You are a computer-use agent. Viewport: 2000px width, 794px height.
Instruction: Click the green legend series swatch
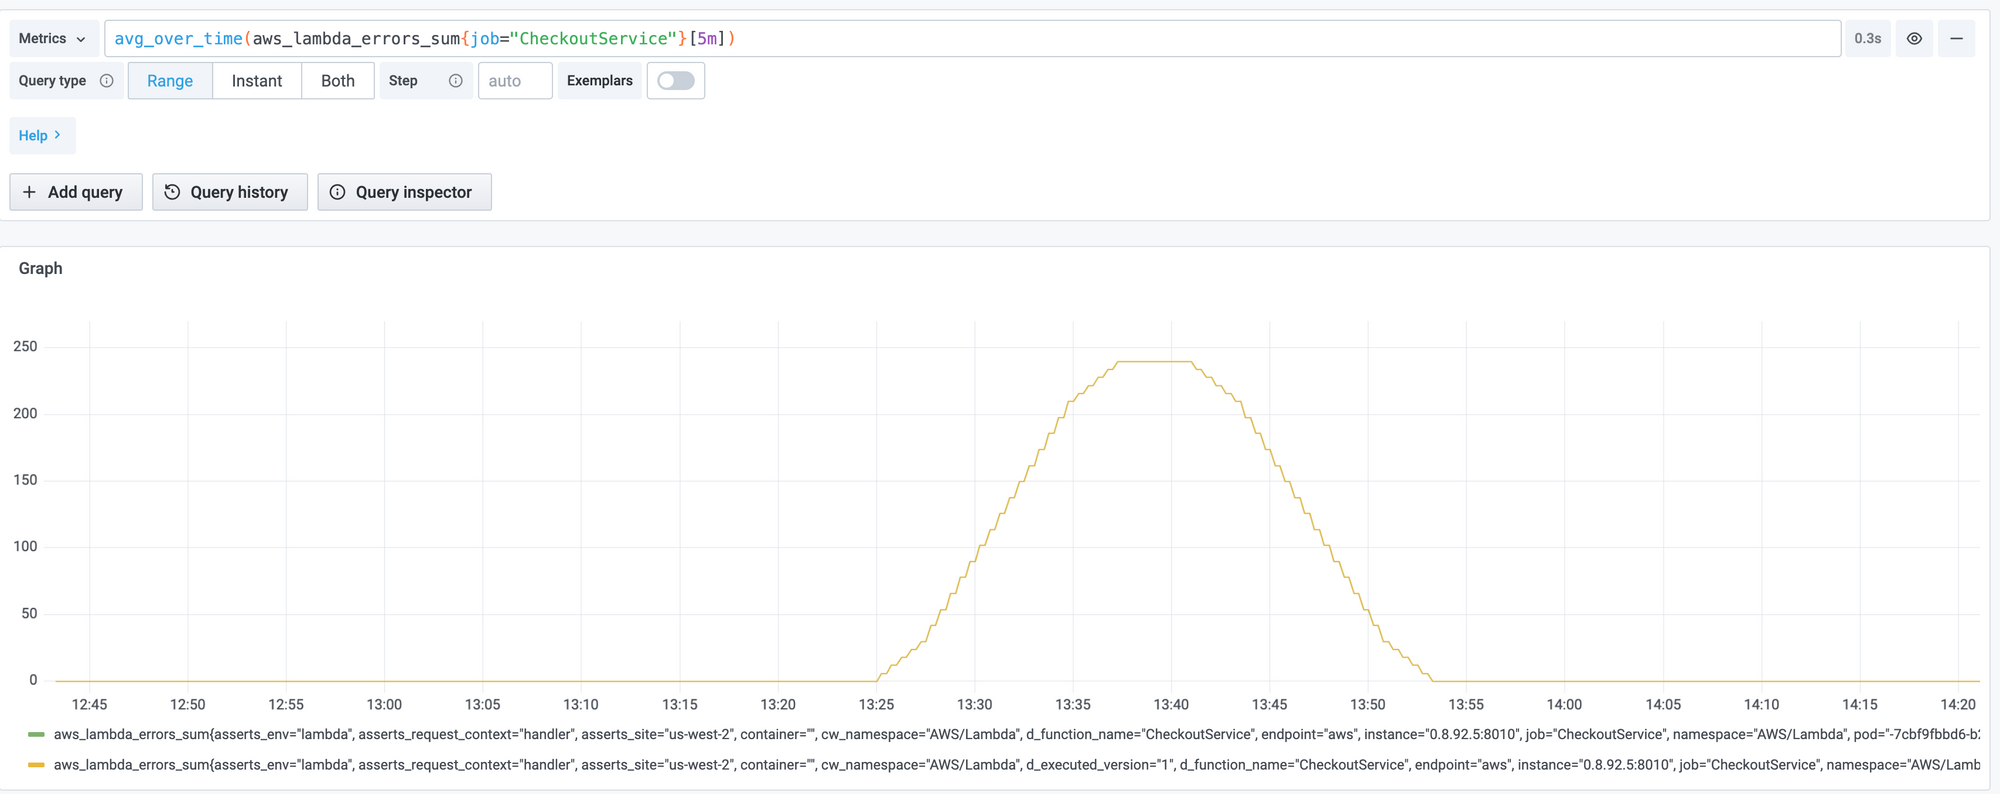[x=36, y=735]
